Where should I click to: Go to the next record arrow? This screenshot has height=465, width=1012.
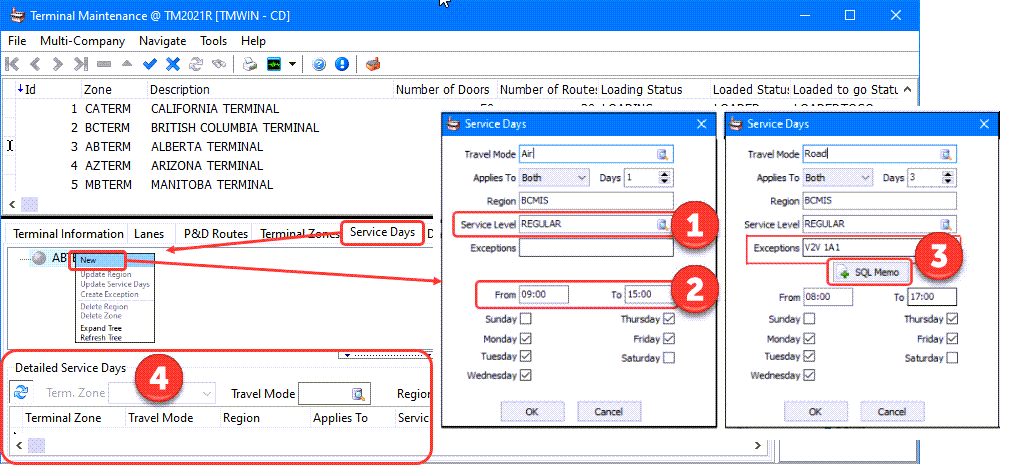click(x=57, y=64)
